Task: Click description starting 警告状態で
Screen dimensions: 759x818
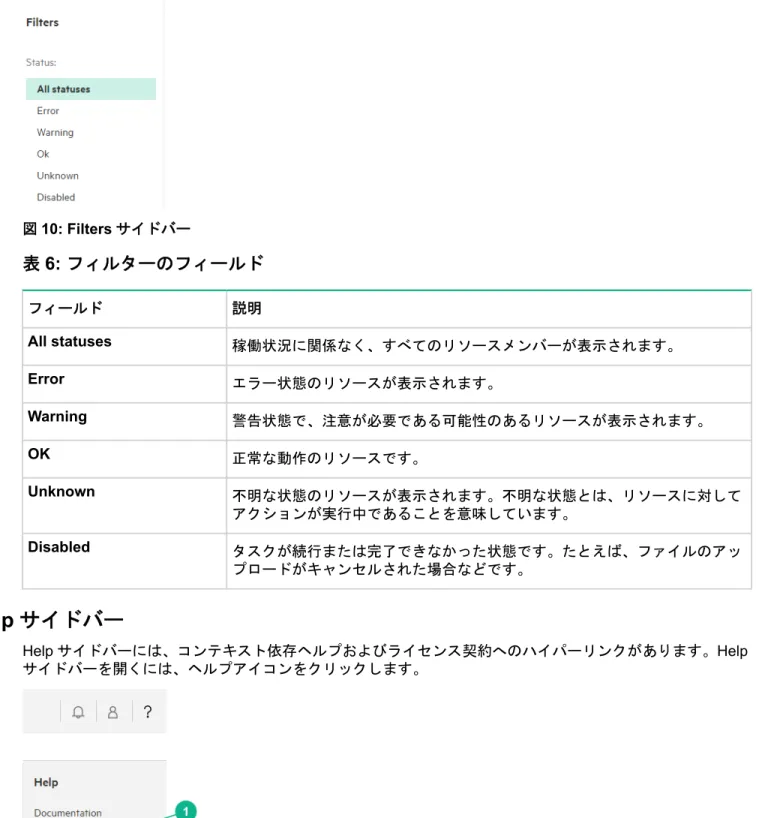Action: point(469,421)
